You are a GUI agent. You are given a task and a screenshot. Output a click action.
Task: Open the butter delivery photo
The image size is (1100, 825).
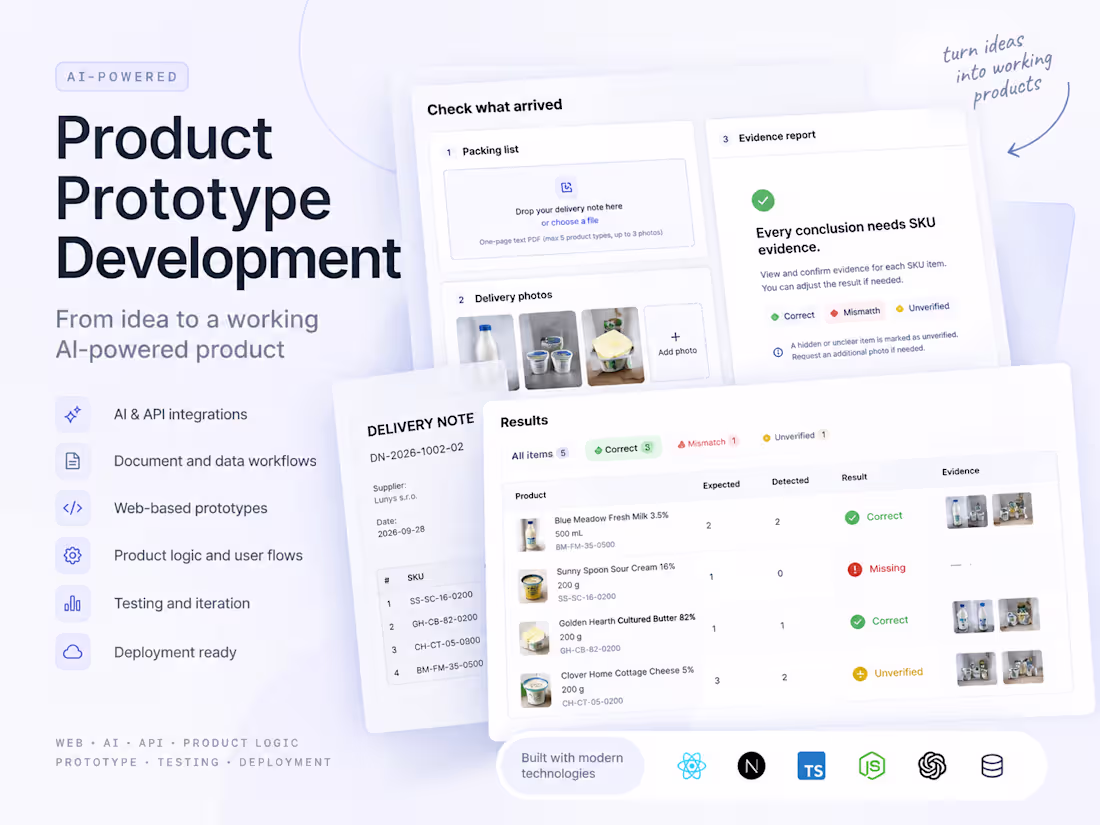tap(612, 346)
